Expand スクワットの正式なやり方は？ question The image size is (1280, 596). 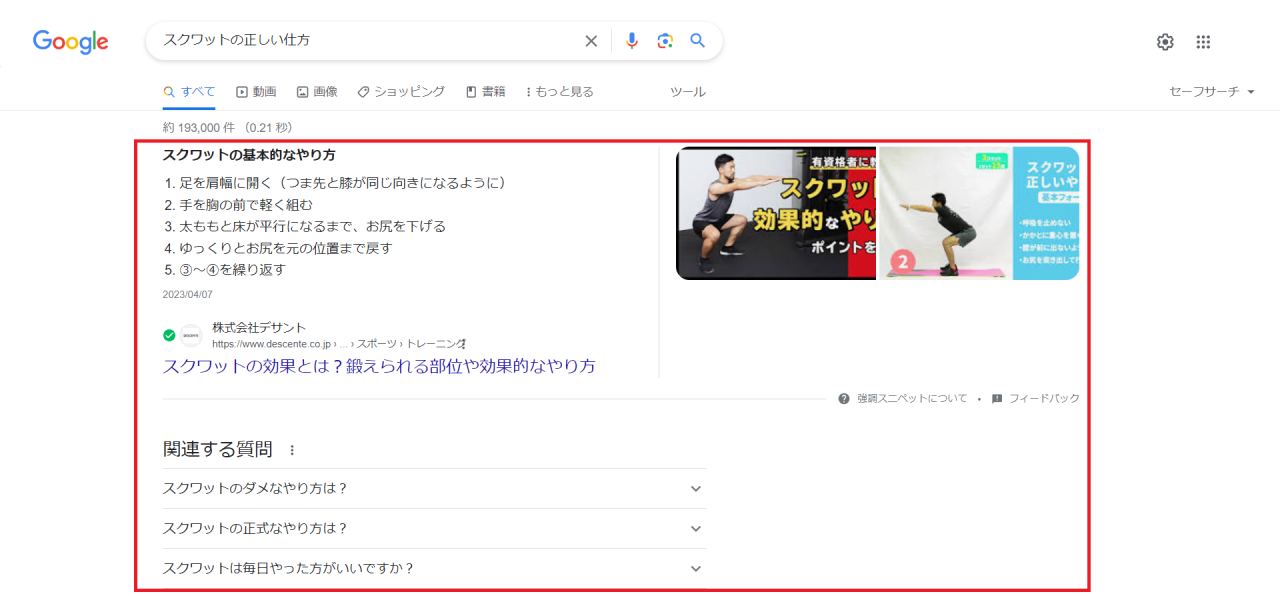[434, 528]
